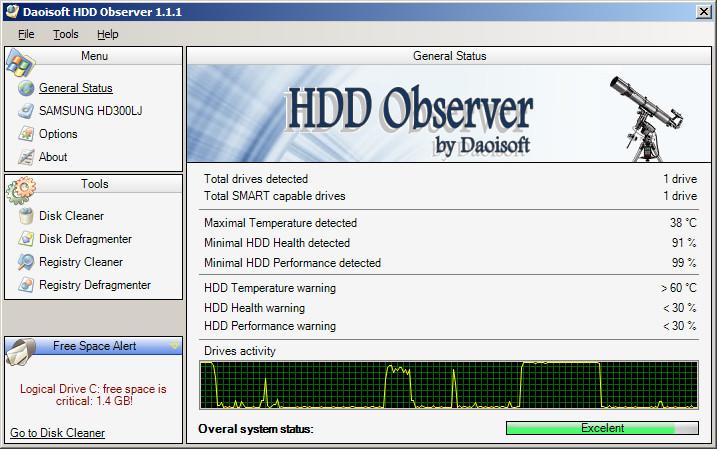Image resolution: width=717 pixels, height=449 pixels.
Task: Open the Help menu
Action: [x=107, y=34]
